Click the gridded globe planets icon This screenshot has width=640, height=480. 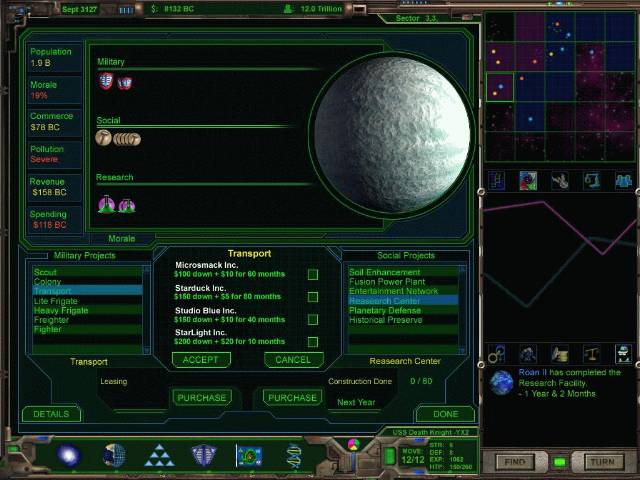(114, 455)
